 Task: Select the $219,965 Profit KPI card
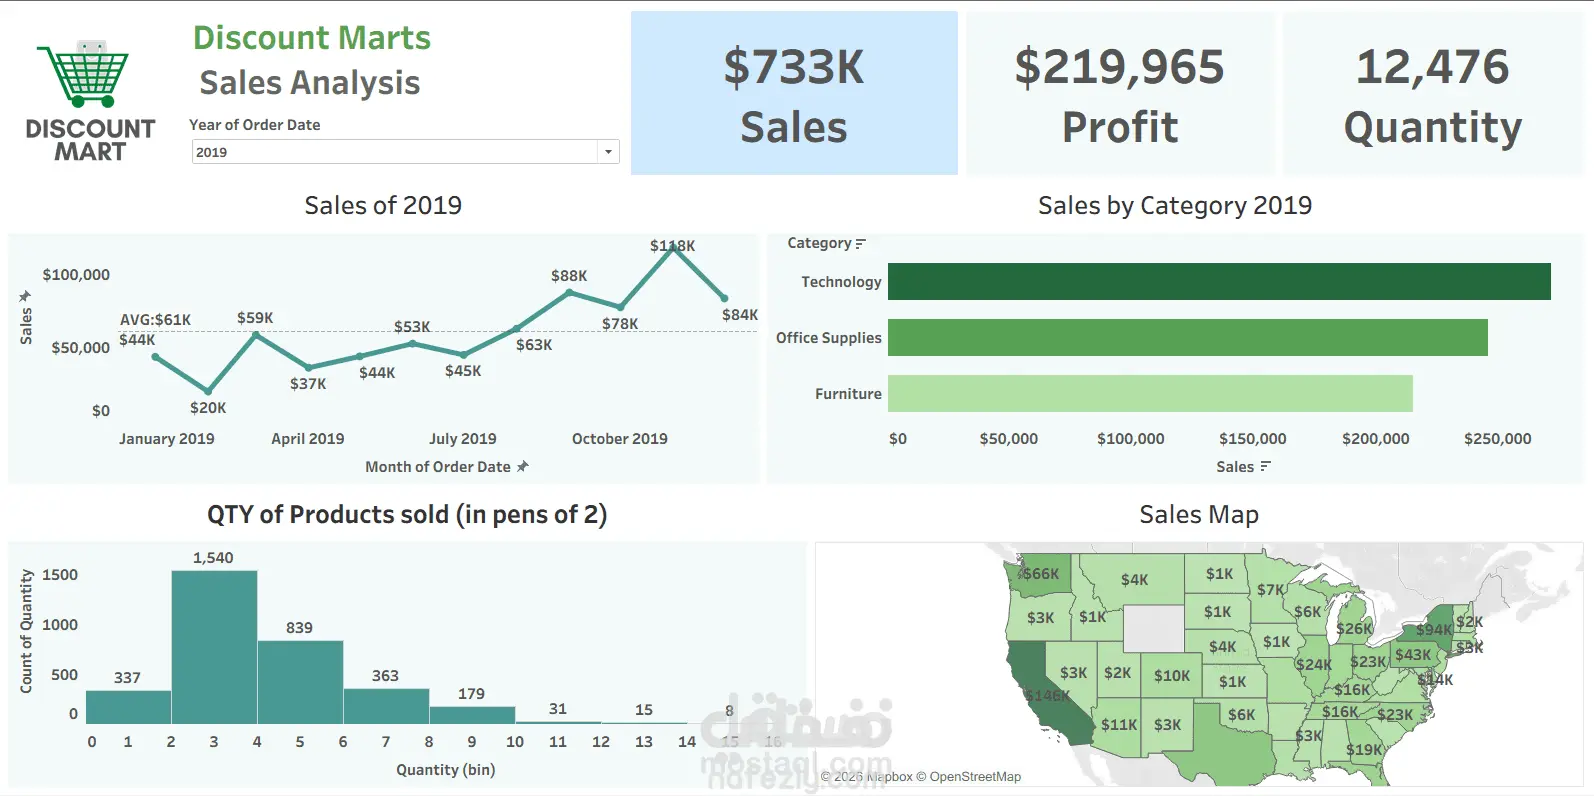click(x=1120, y=94)
